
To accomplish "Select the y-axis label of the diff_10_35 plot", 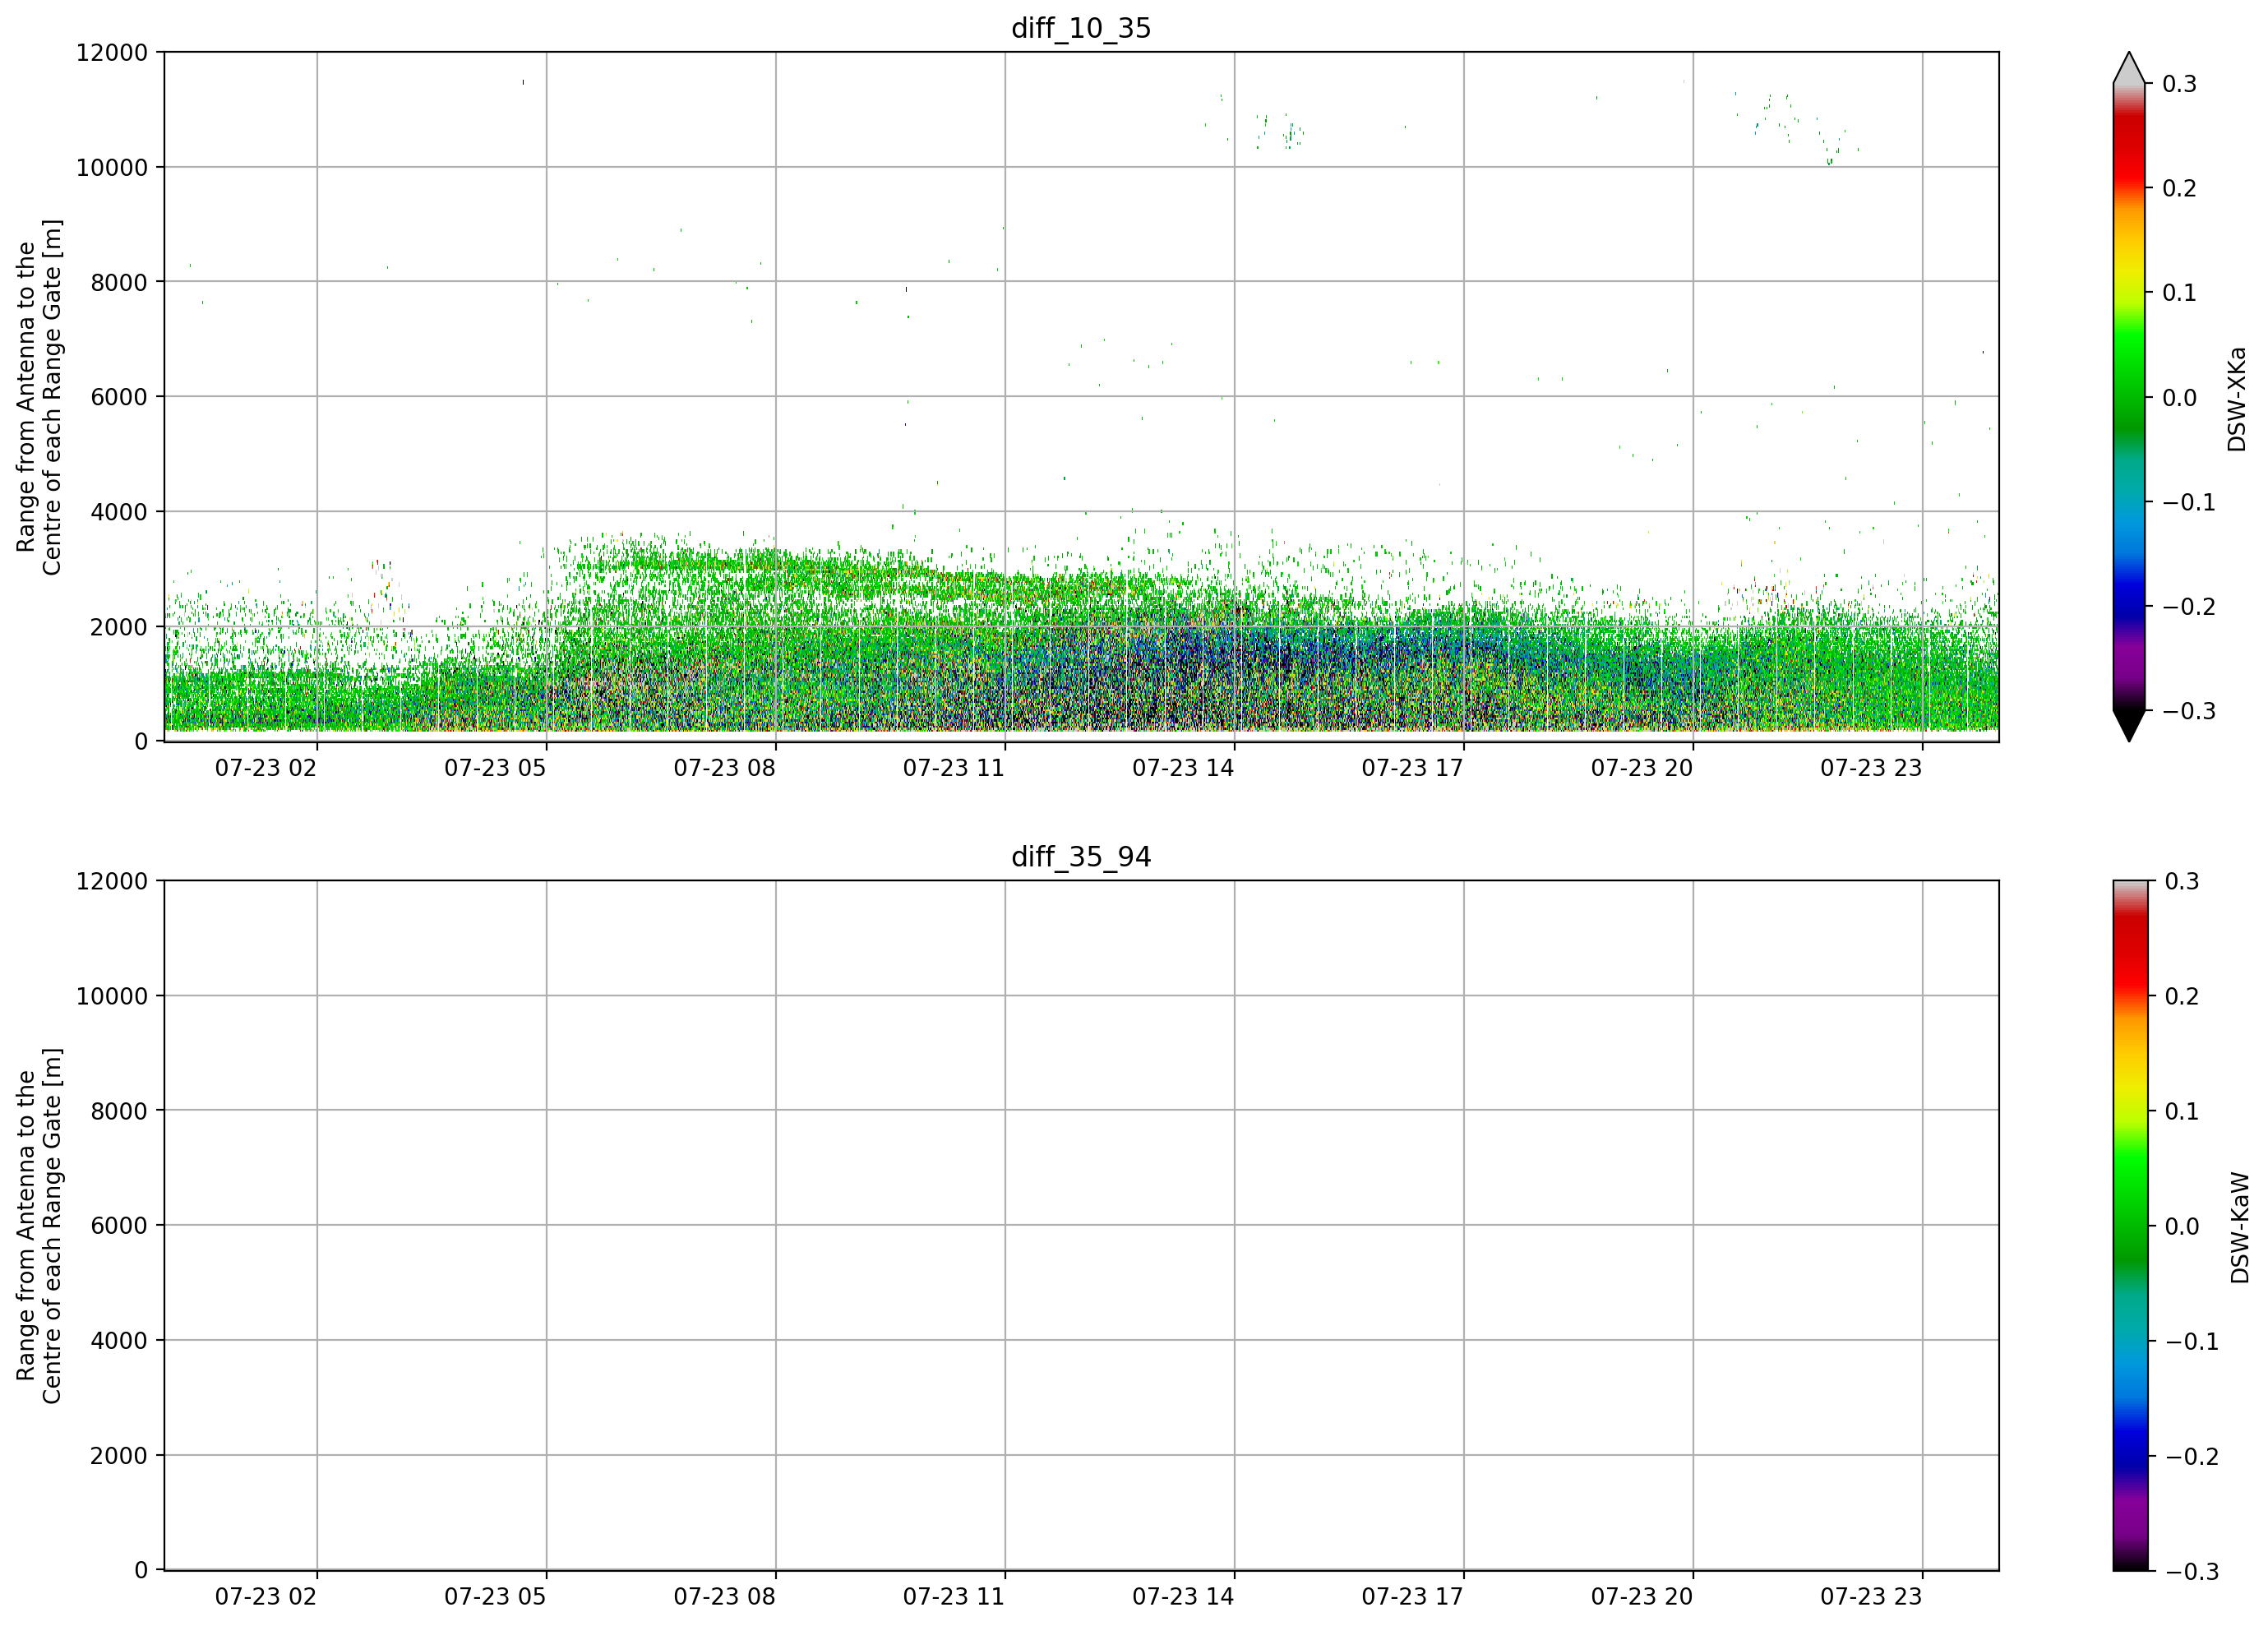I will (x=39, y=397).
